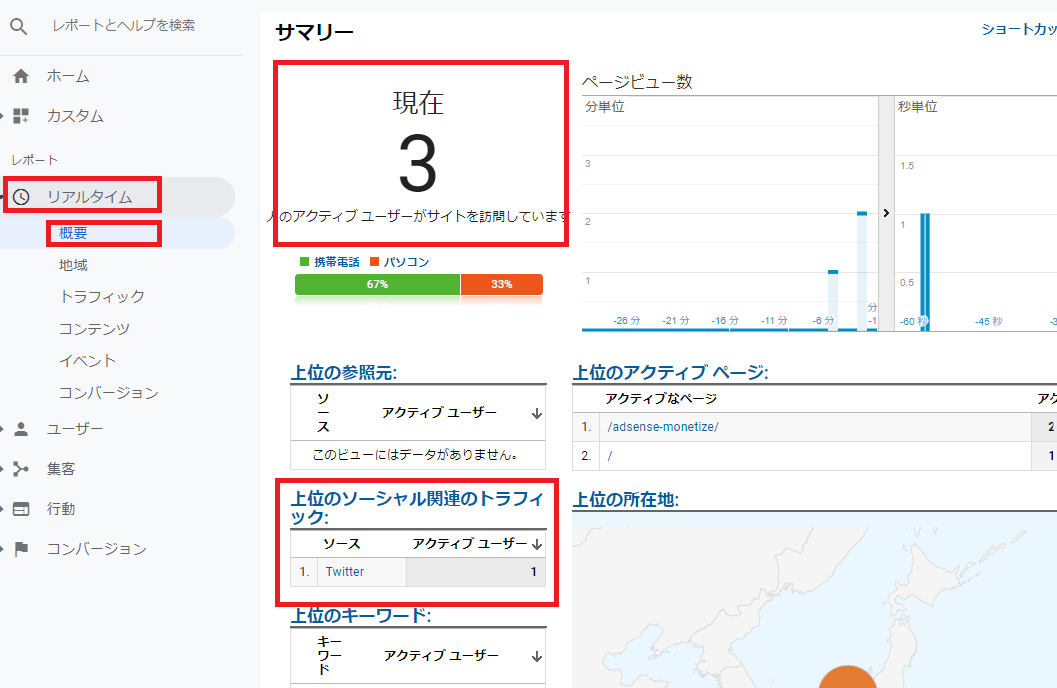Viewport: 1057px width, 688px height.
Task: Click the Custom dashboard grid icon
Action: coord(21,116)
